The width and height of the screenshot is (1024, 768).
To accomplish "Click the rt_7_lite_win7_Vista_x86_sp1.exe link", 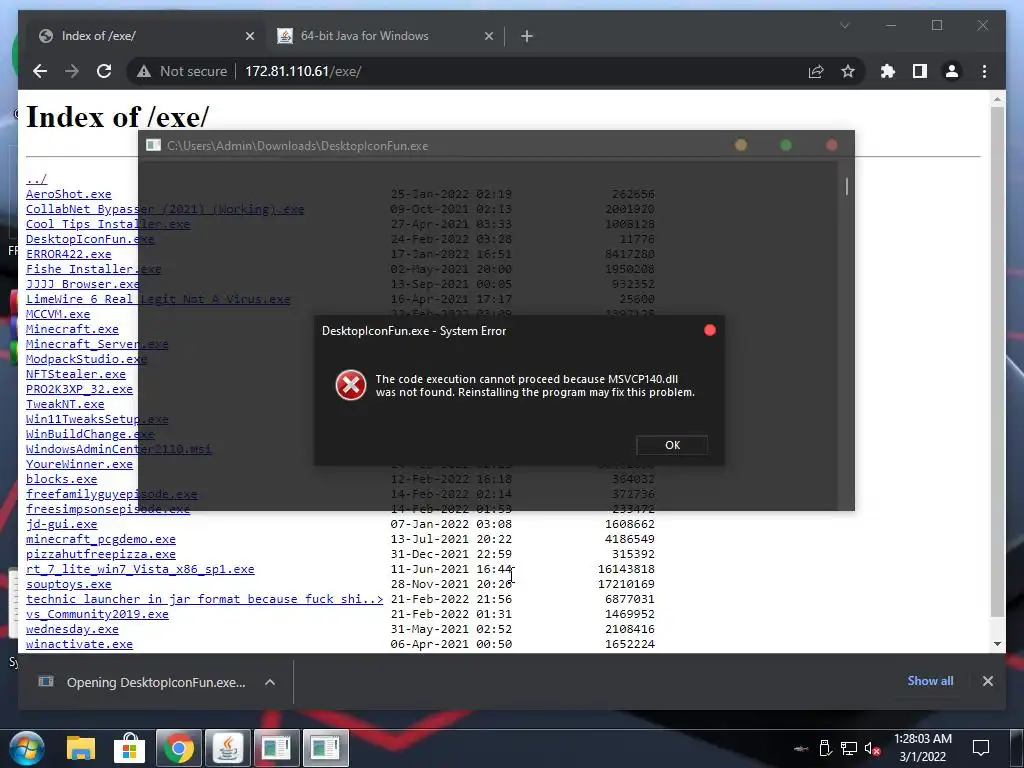I will pyautogui.click(x=140, y=569).
